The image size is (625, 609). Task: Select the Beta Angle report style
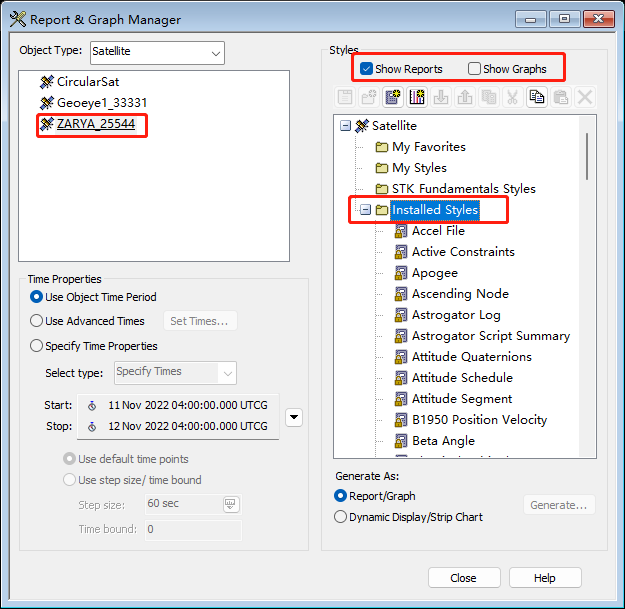[443, 441]
